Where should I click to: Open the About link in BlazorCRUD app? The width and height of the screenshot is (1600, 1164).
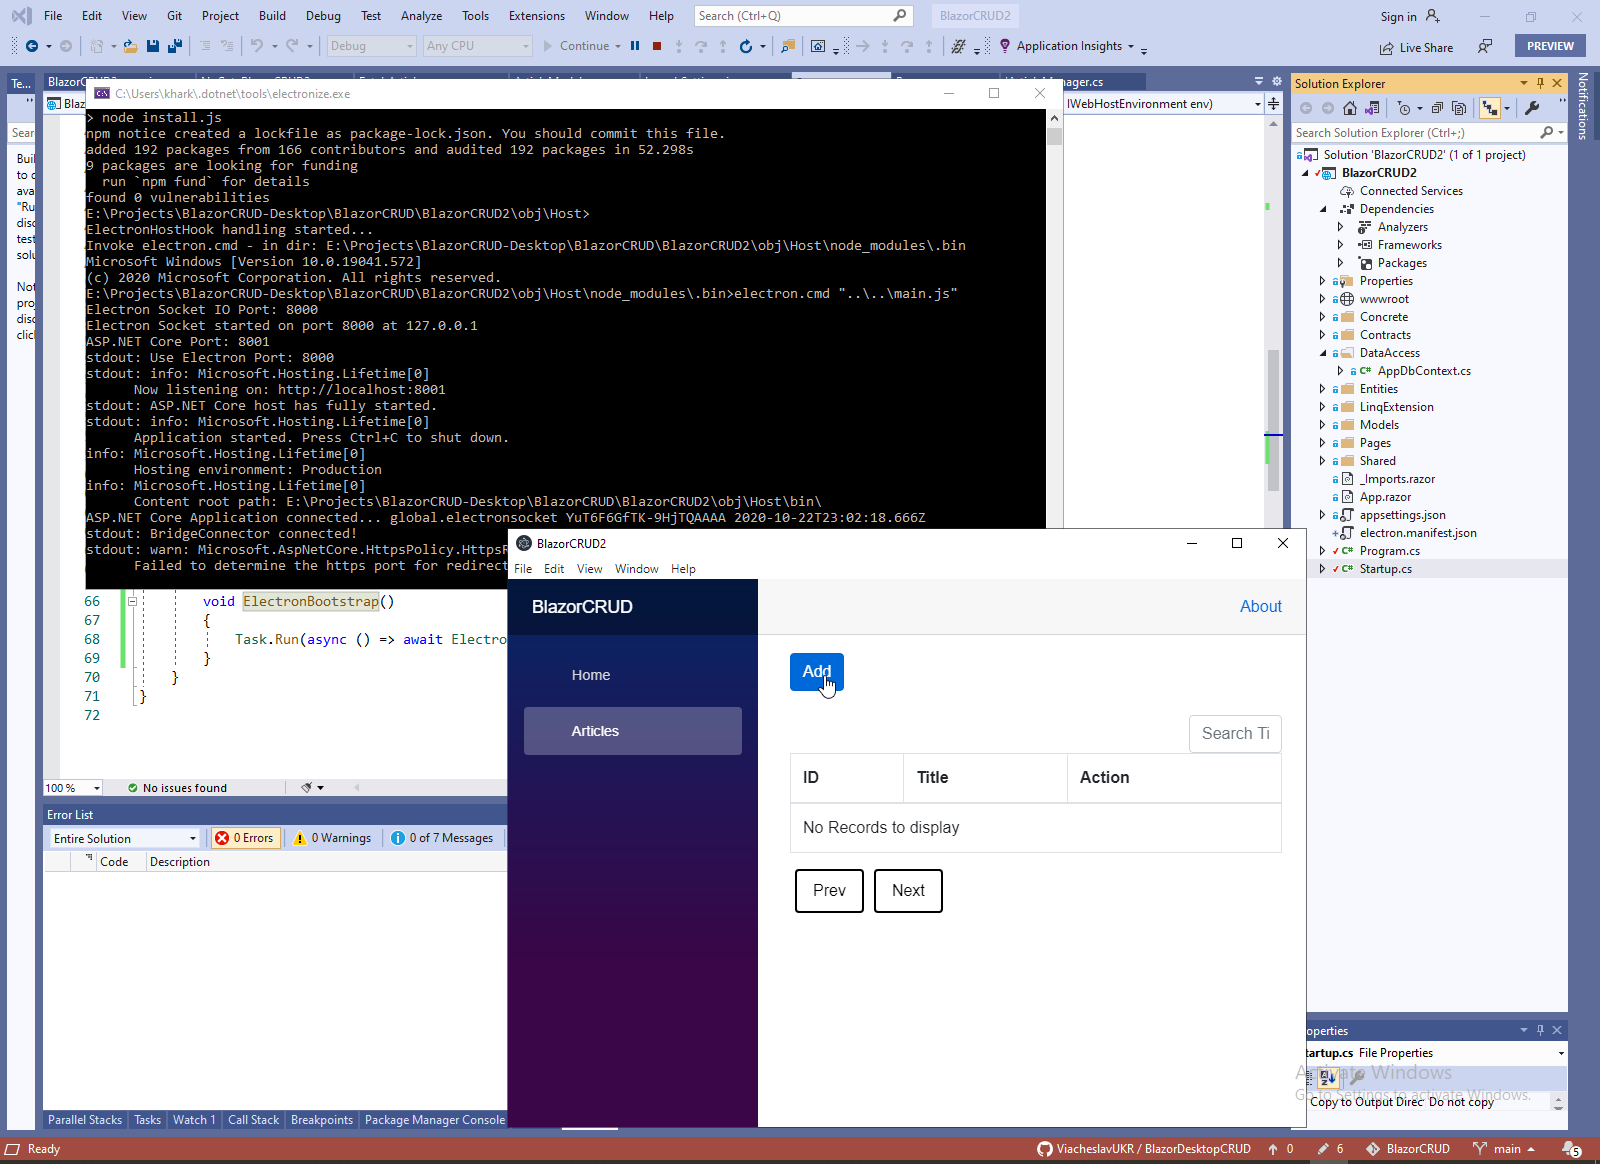(1261, 607)
